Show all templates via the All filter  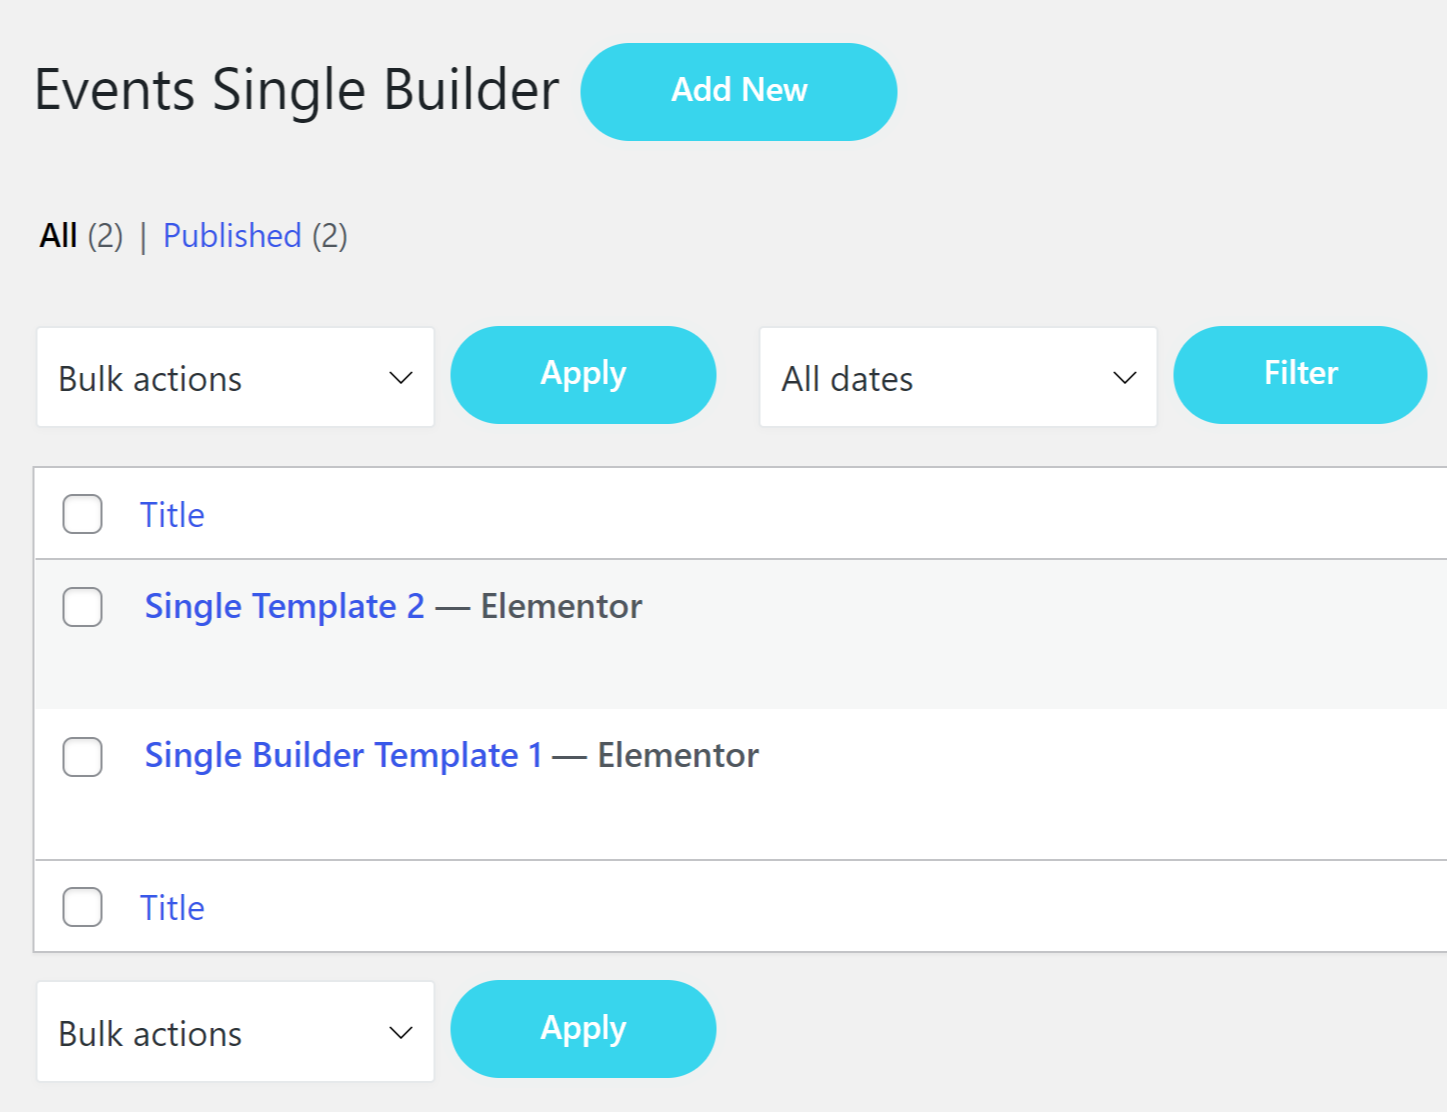59,236
